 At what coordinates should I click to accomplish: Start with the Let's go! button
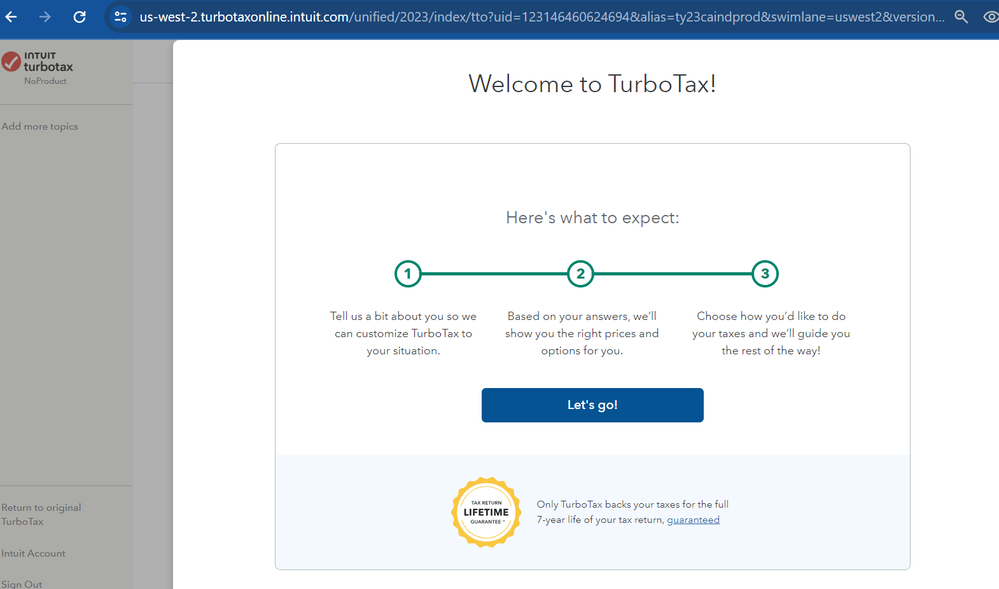(593, 405)
